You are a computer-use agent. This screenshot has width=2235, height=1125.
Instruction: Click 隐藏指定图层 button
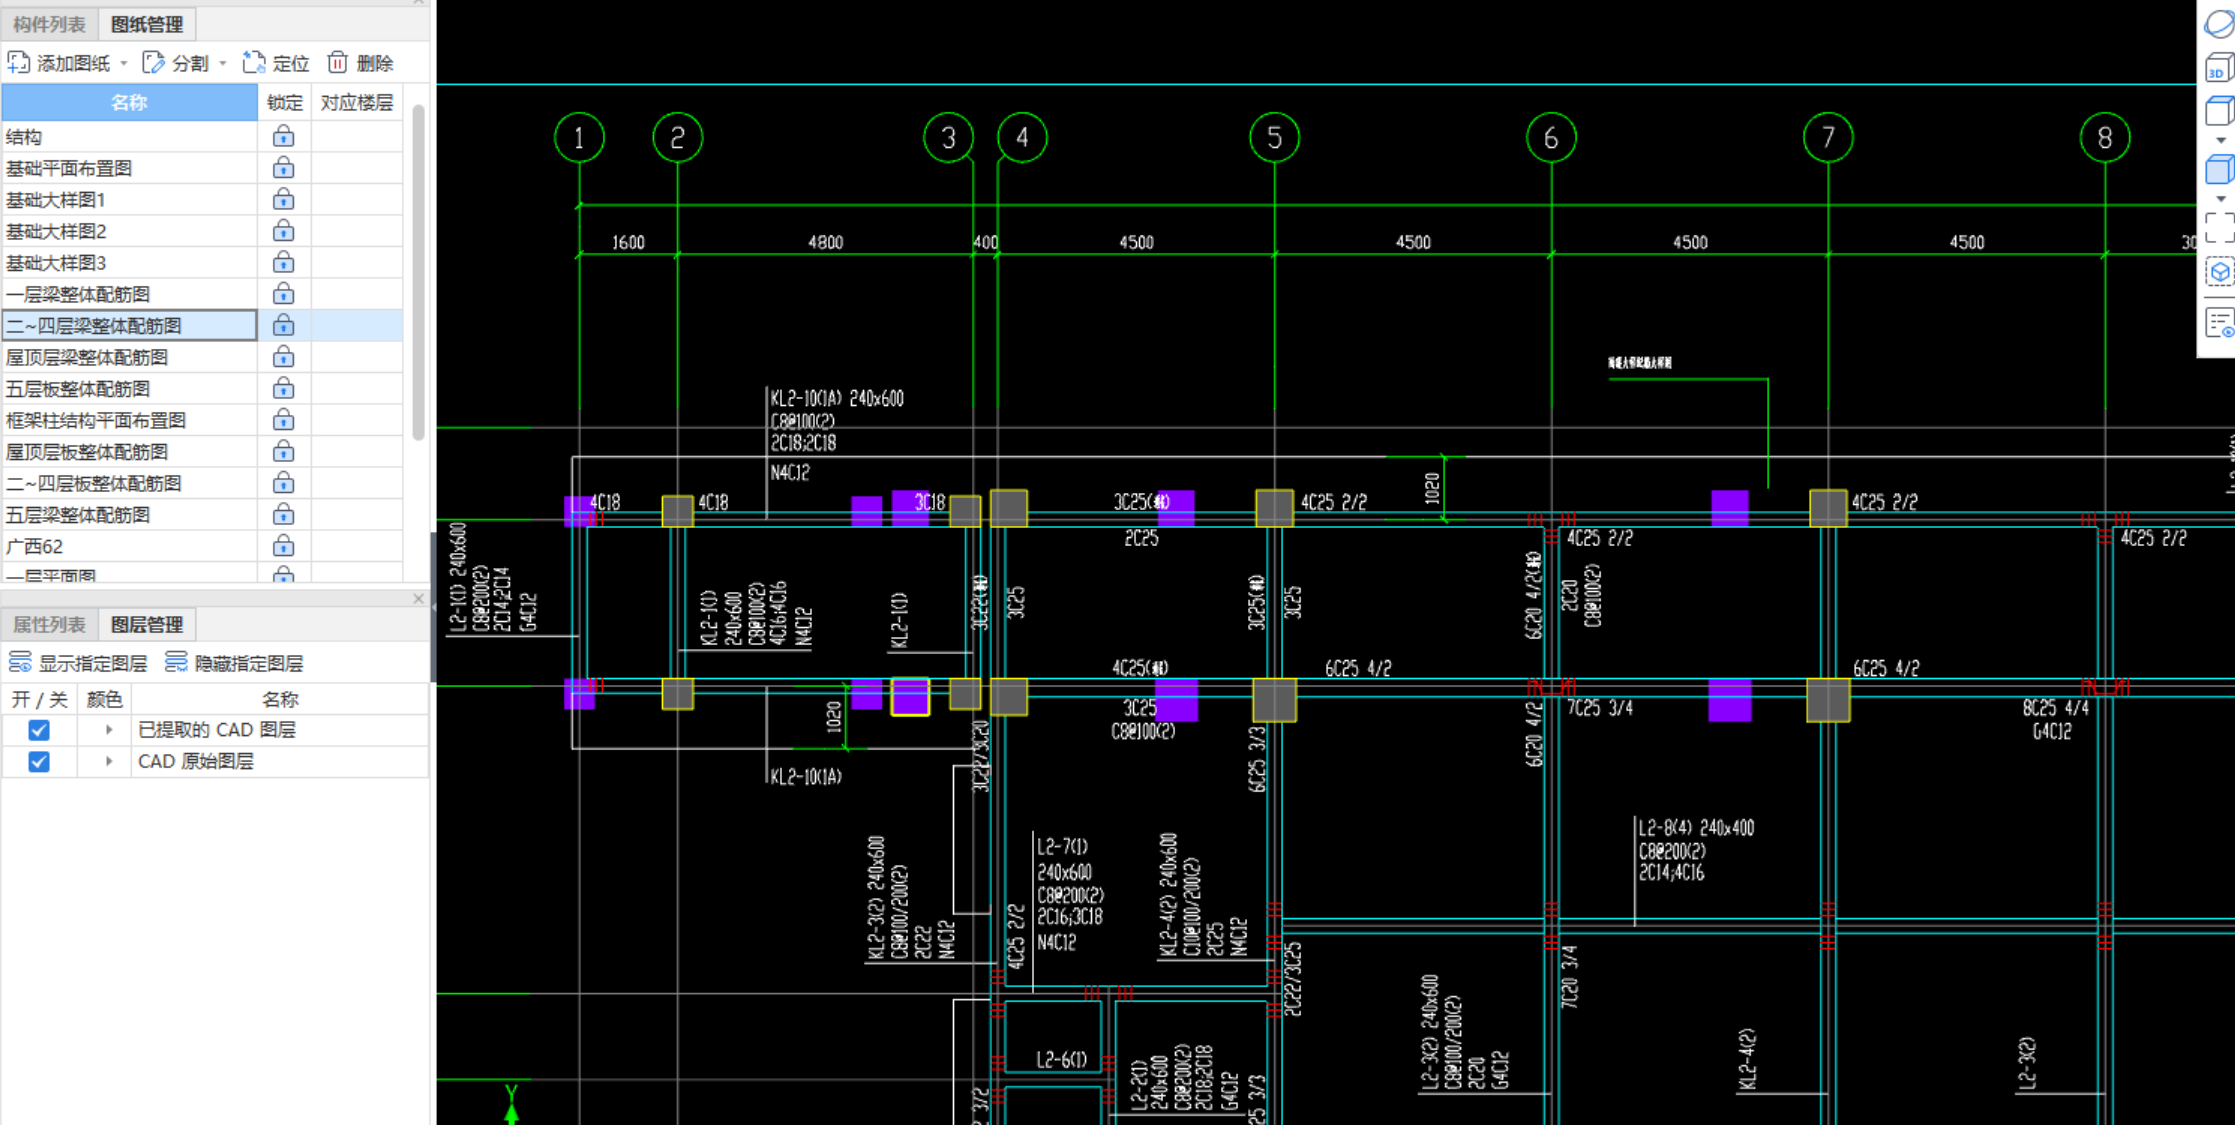(234, 663)
